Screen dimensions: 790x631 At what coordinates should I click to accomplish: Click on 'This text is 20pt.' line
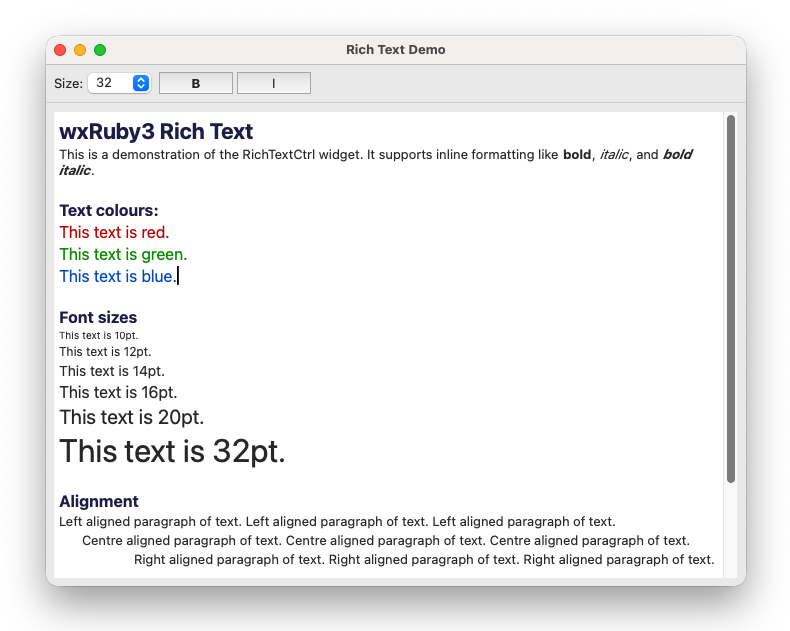pos(131,418)
